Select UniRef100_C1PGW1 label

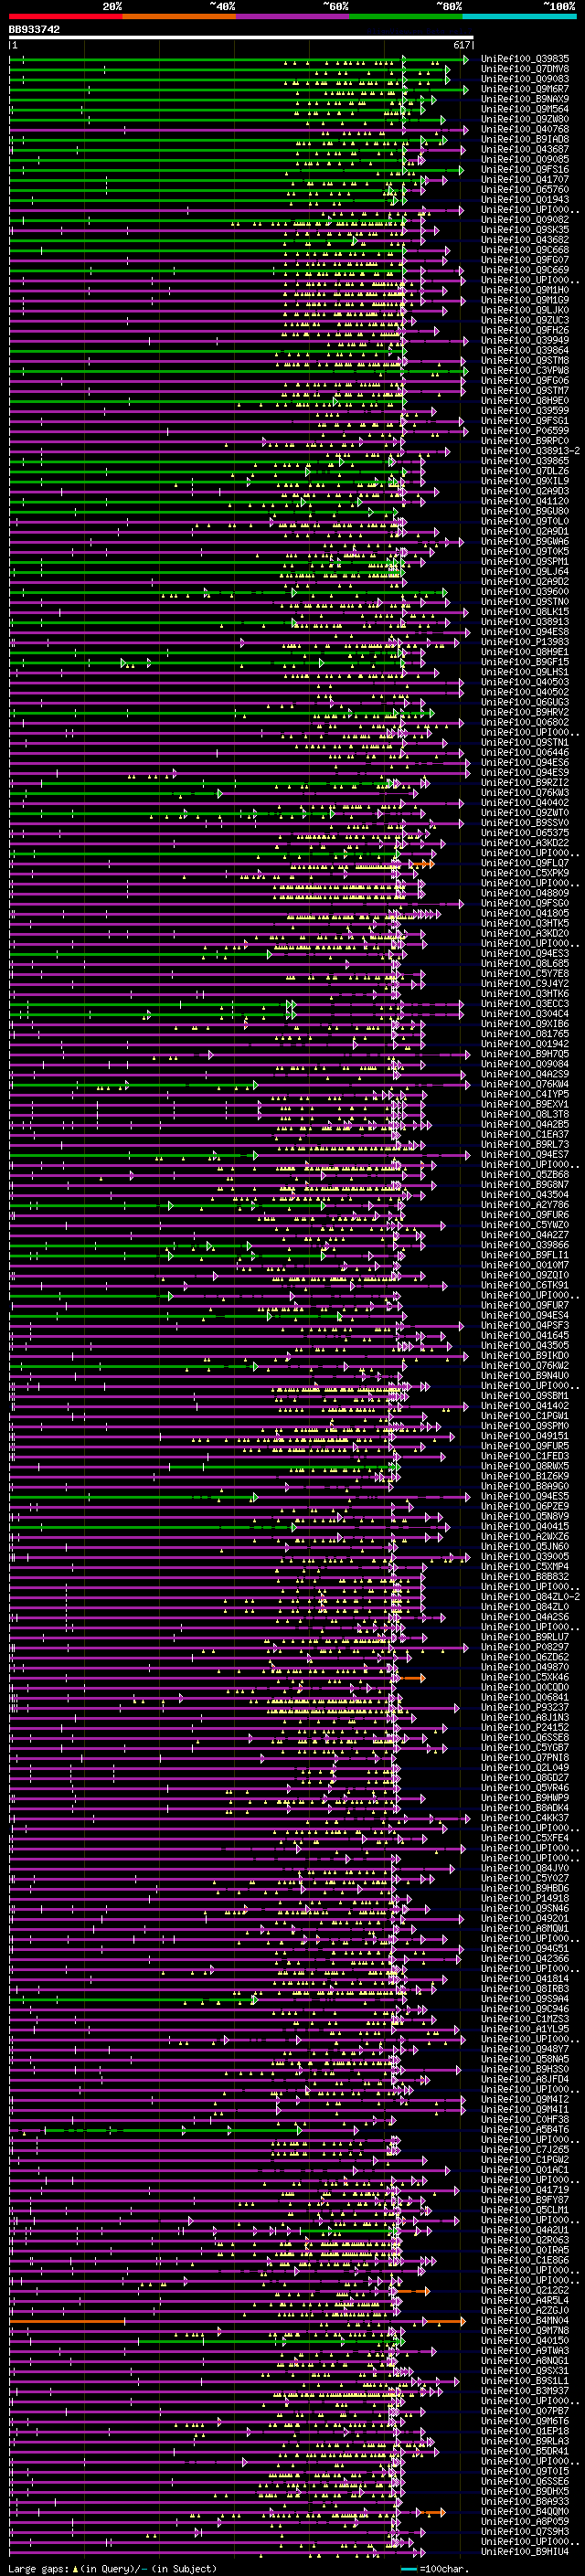click(525, 1416)
